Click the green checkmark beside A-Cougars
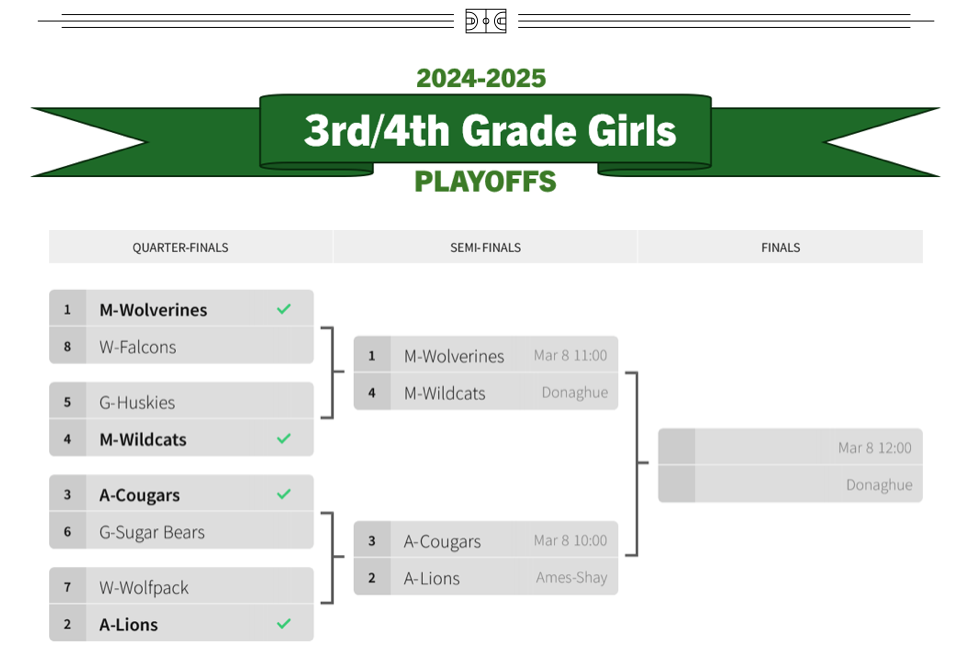974x665 pixels. coord(284,494)
